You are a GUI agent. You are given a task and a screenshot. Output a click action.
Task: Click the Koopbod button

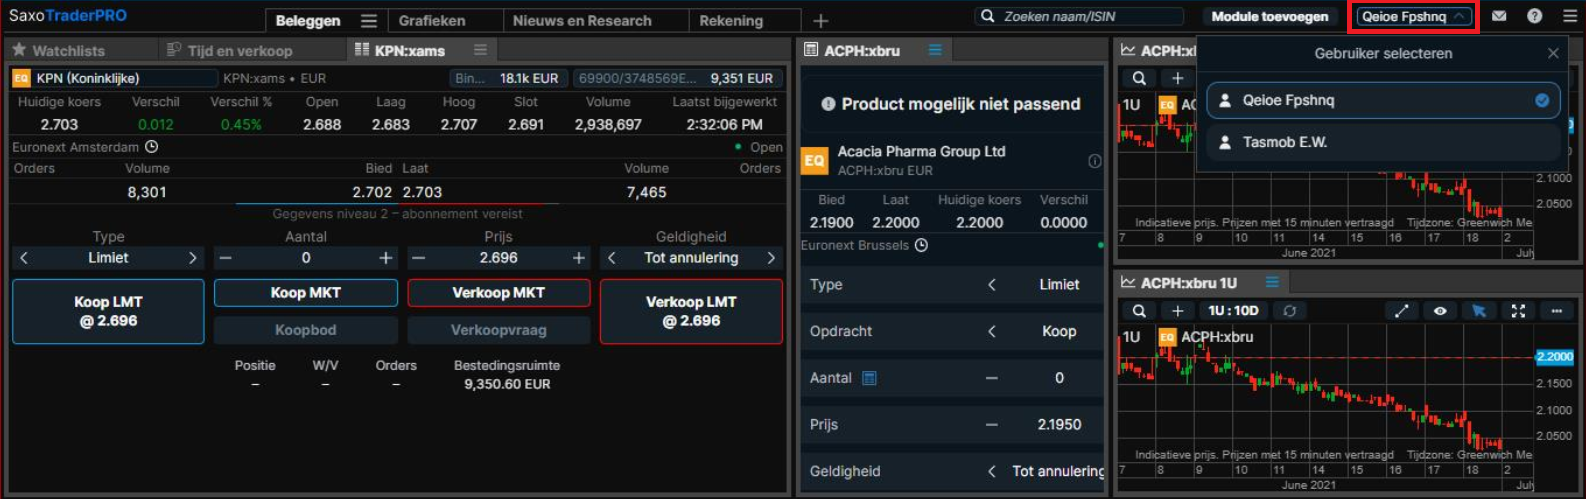click(x=306, y=330)
